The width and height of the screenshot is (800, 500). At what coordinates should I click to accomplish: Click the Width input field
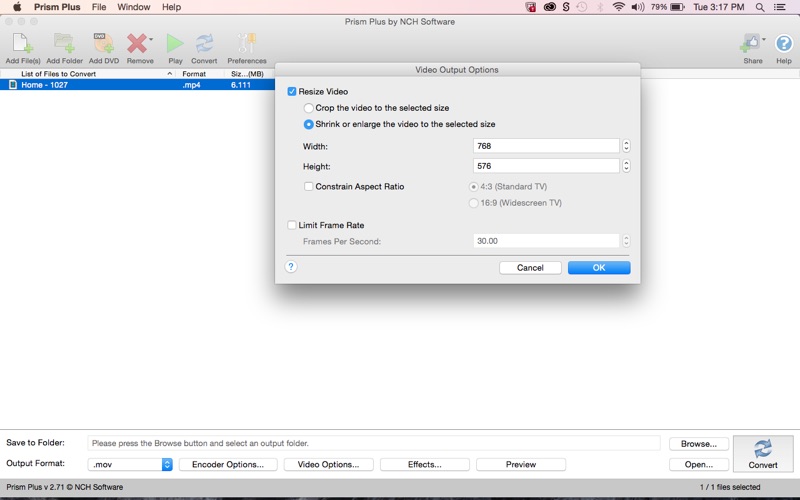tap(546, 146)
